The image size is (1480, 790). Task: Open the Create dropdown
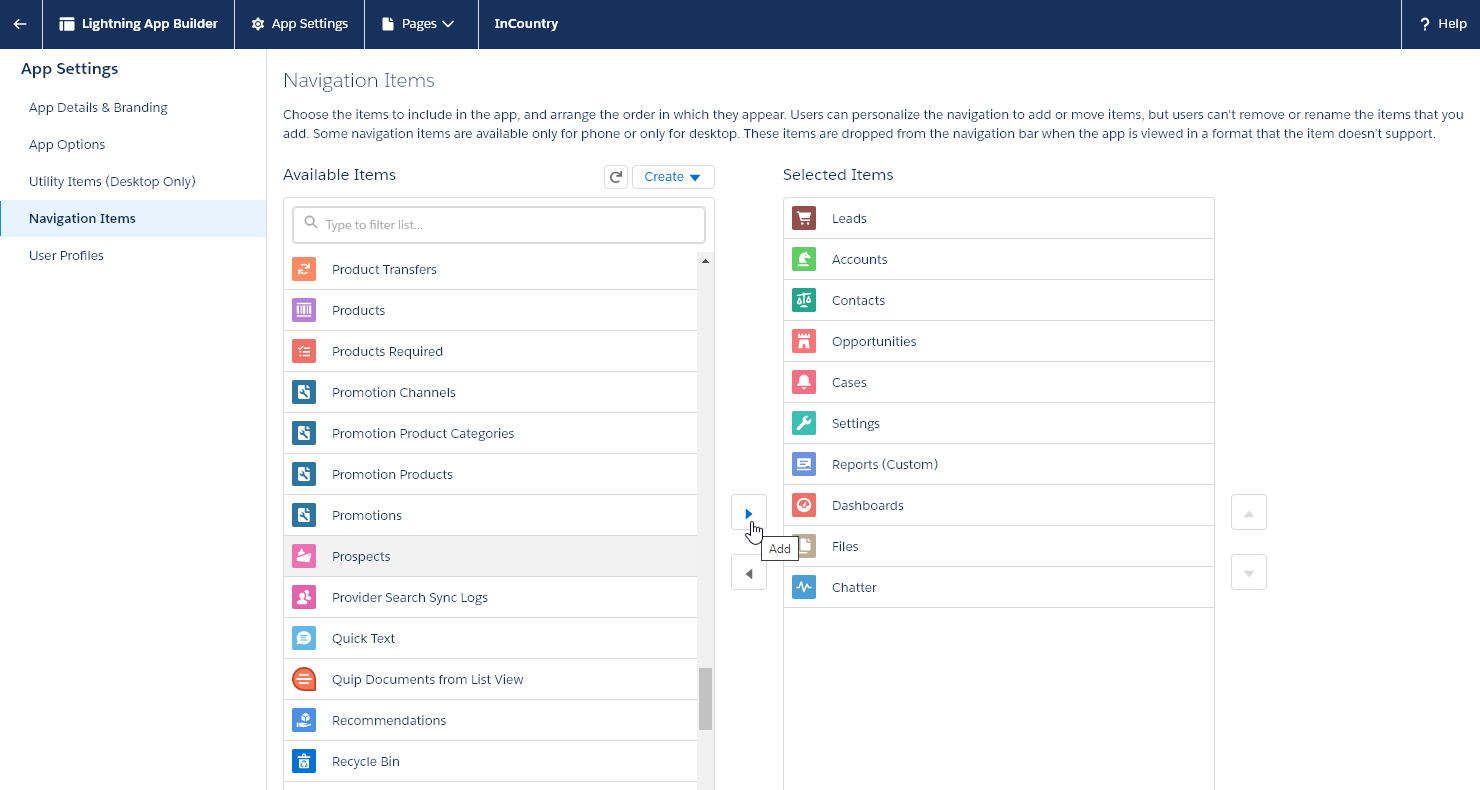pyautogui.click(x=673, y=177)
